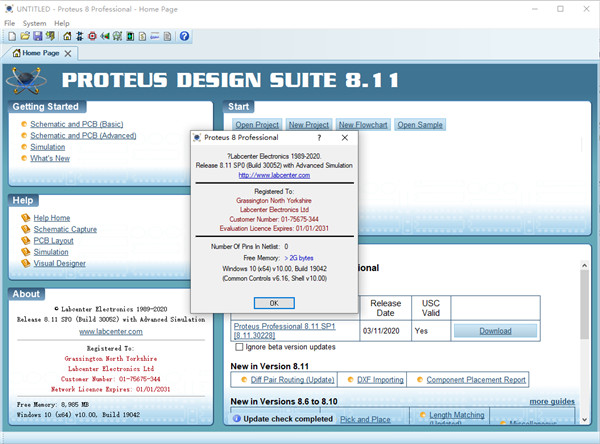The width and height of the screenshot is (600, 444).
Task: Open Schematic and PCB (Advanced) tutorial
Action: tap(83, 135)
